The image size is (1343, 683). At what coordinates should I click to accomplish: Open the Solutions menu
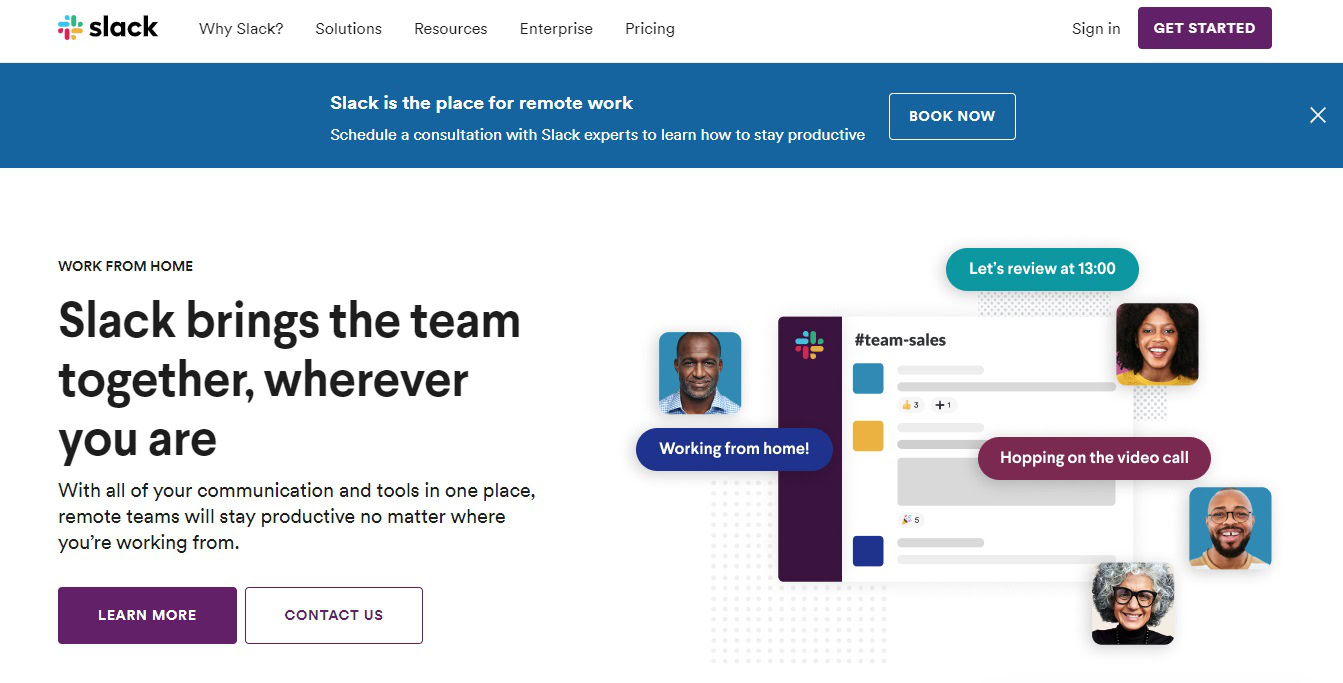tap(349, 29)
